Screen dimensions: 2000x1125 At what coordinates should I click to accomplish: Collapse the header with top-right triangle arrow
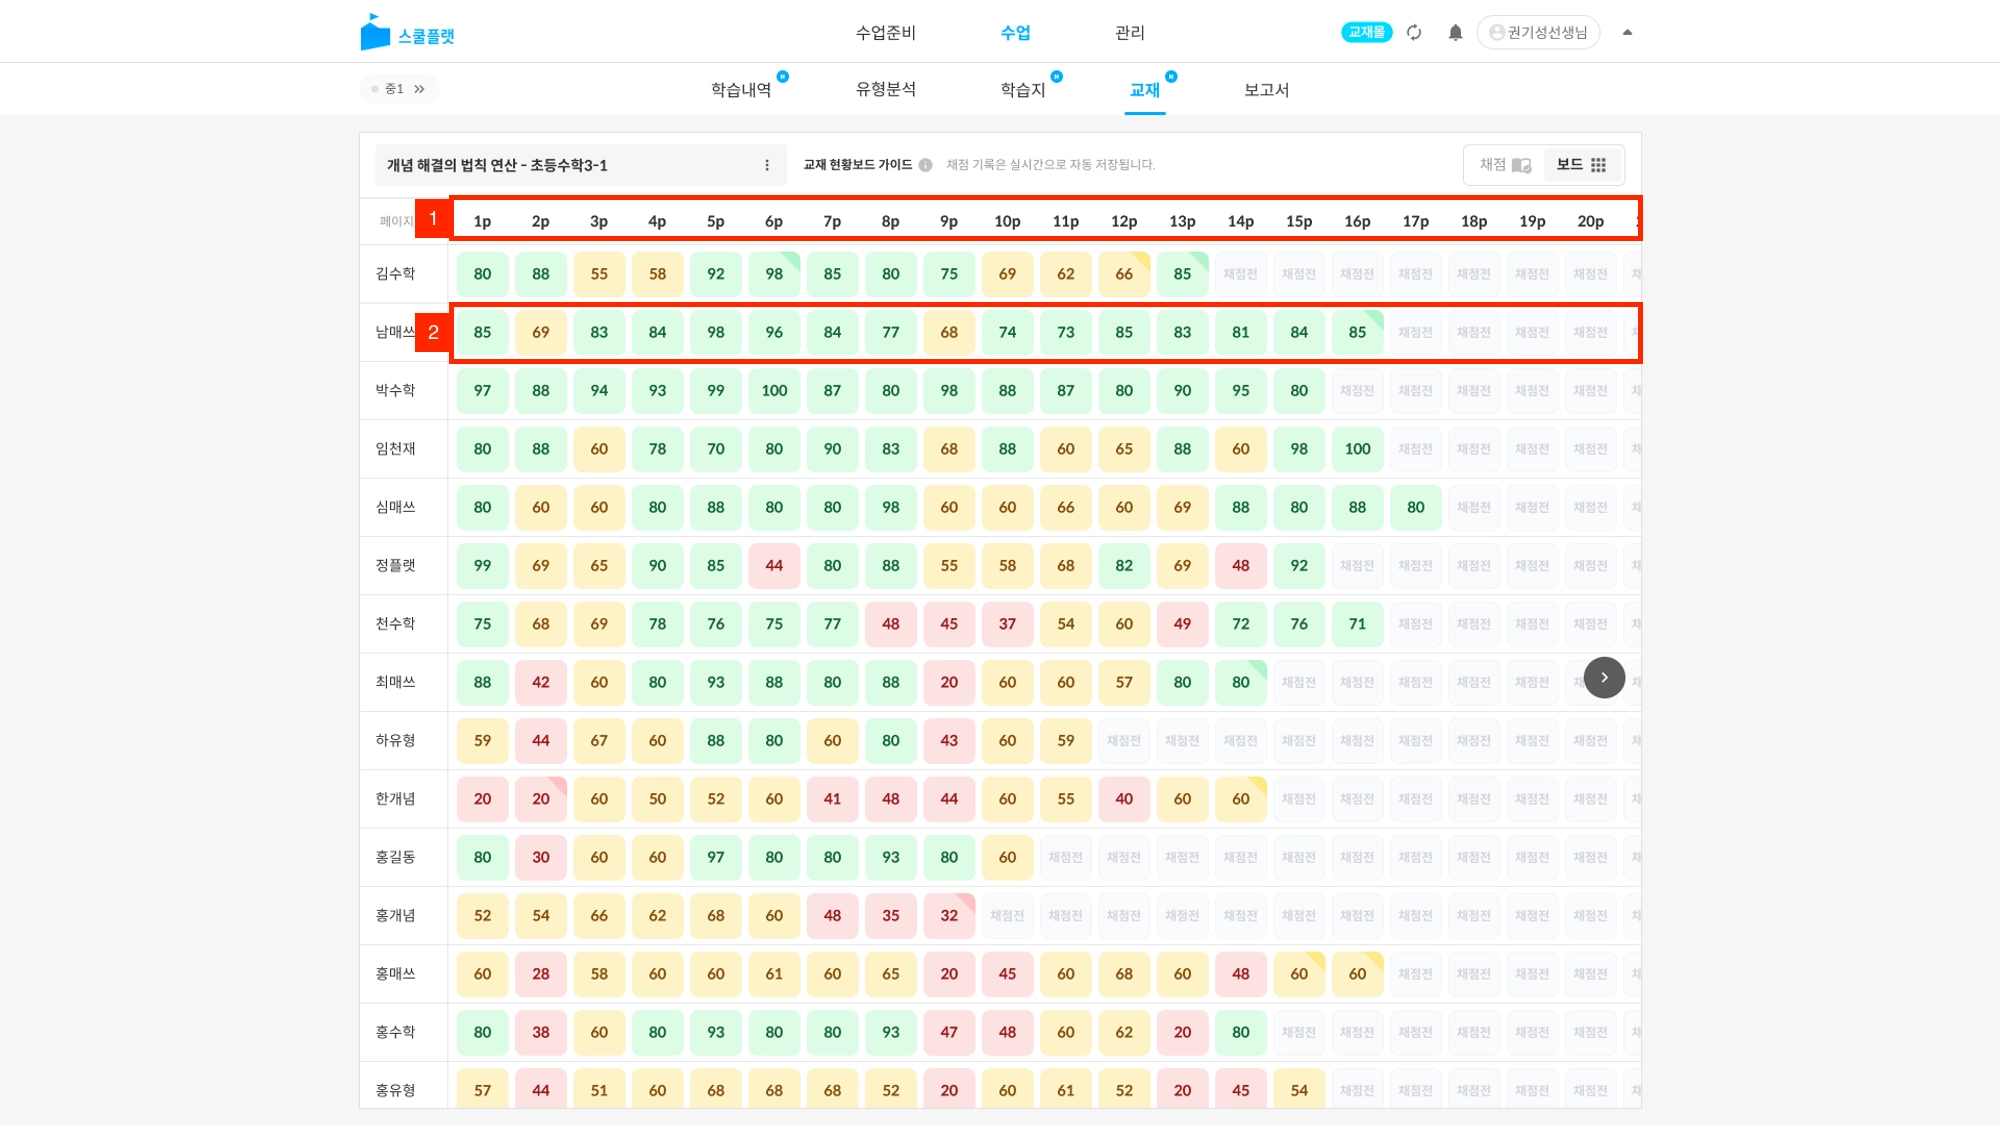coord(1627,32)
